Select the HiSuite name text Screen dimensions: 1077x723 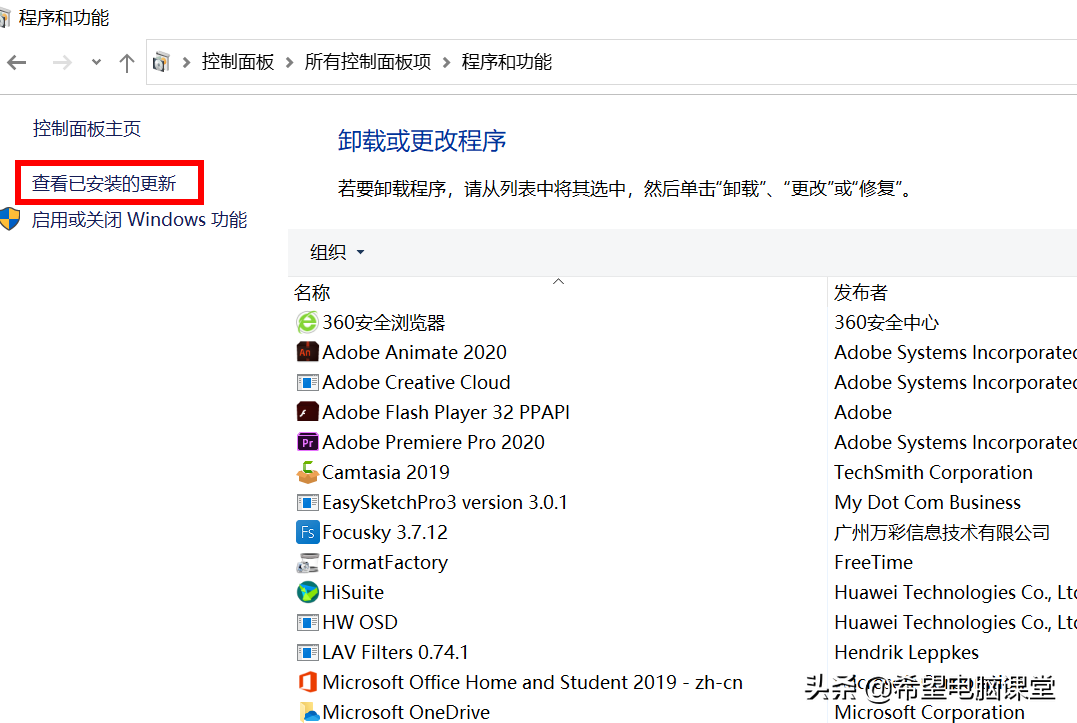click(x=353, y=592)
